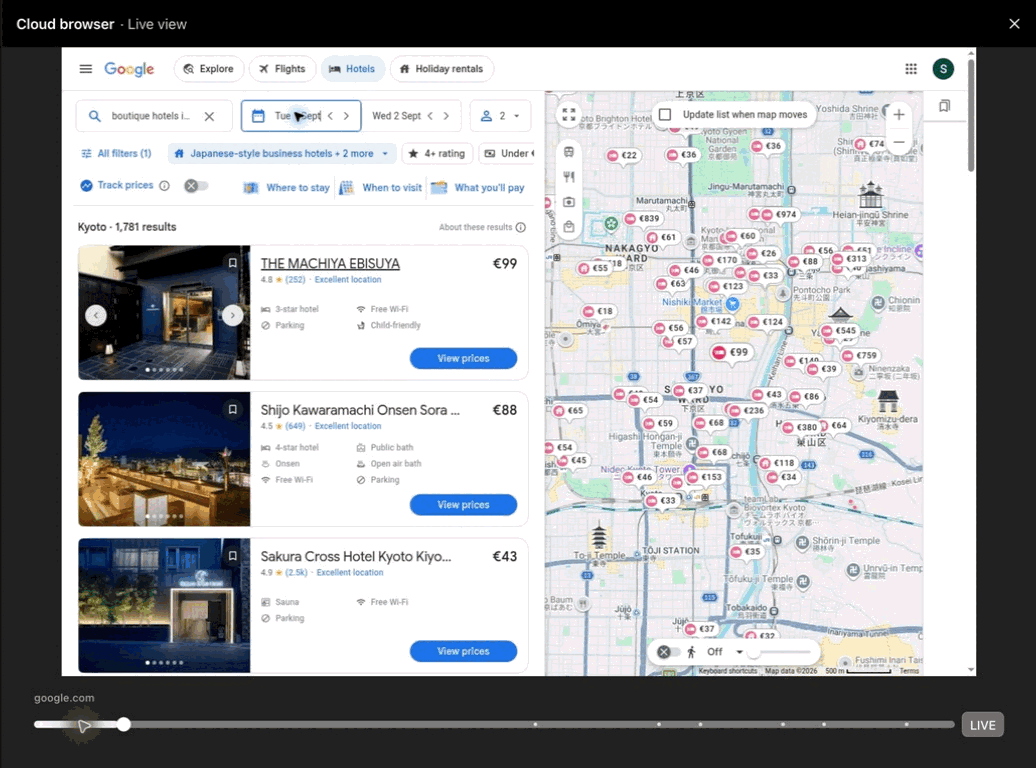Close the Cloud browser live view
Screen dimensions: 1036x768
[1014, 24]
